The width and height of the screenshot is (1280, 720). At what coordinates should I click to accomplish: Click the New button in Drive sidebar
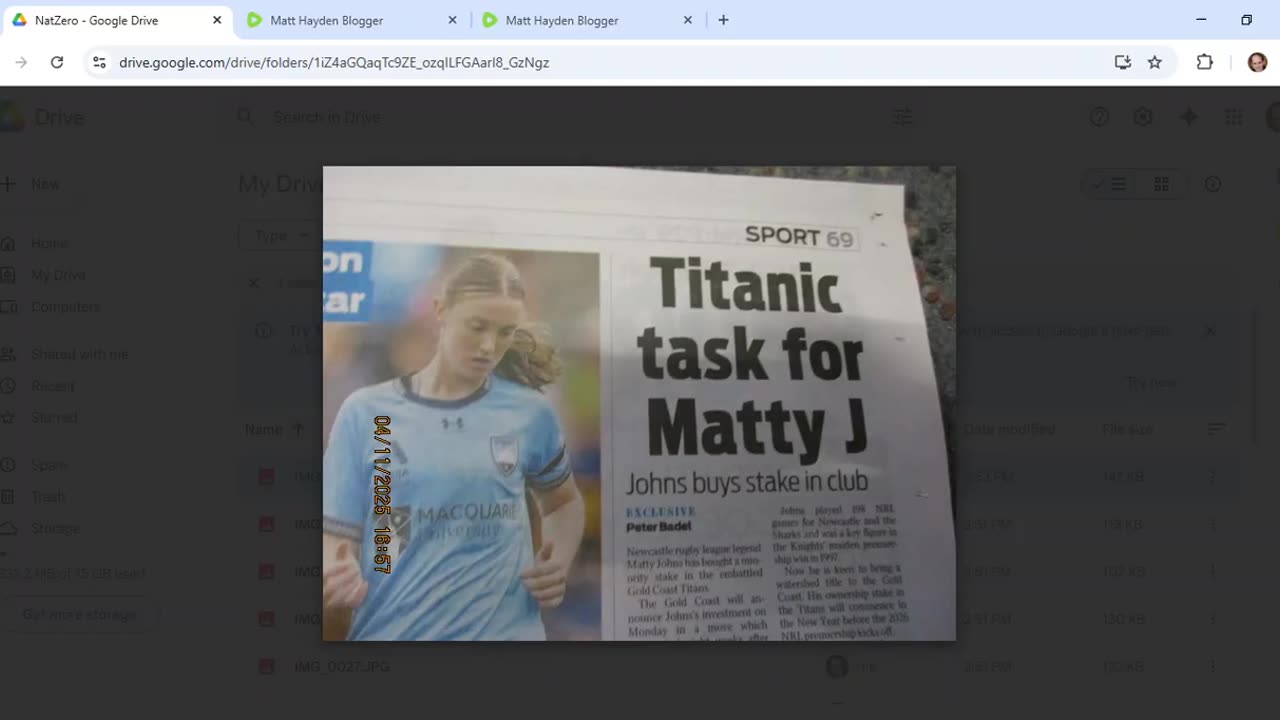click(x=33, y=184)
